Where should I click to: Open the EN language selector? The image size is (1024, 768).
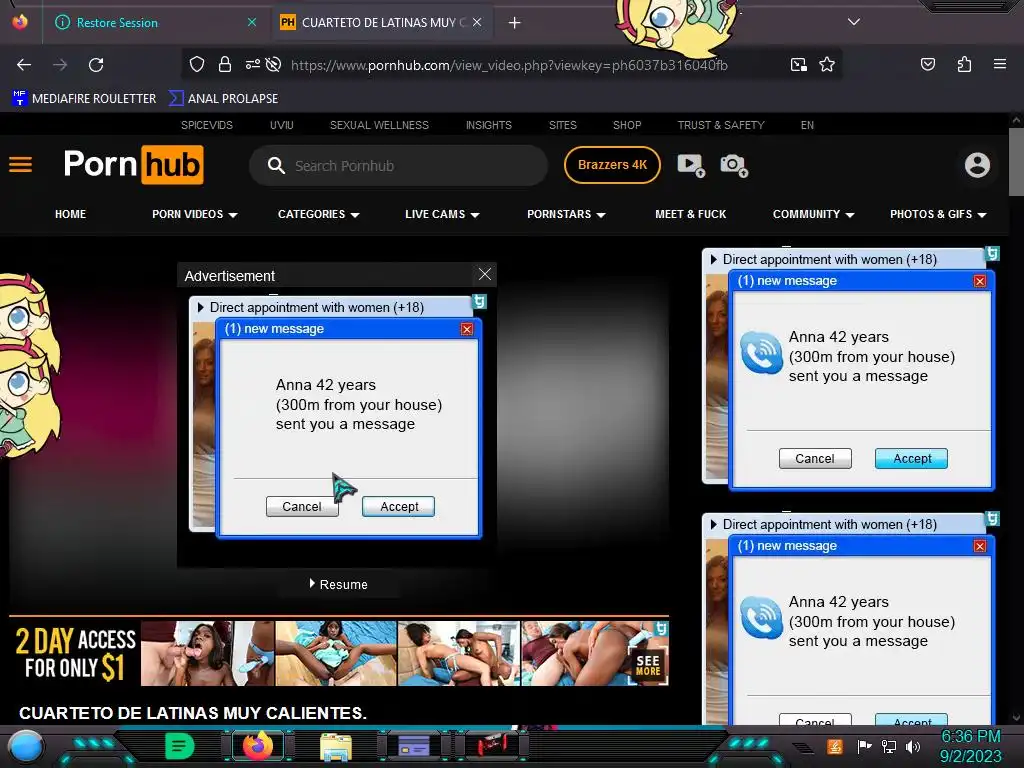pos(807,125)
